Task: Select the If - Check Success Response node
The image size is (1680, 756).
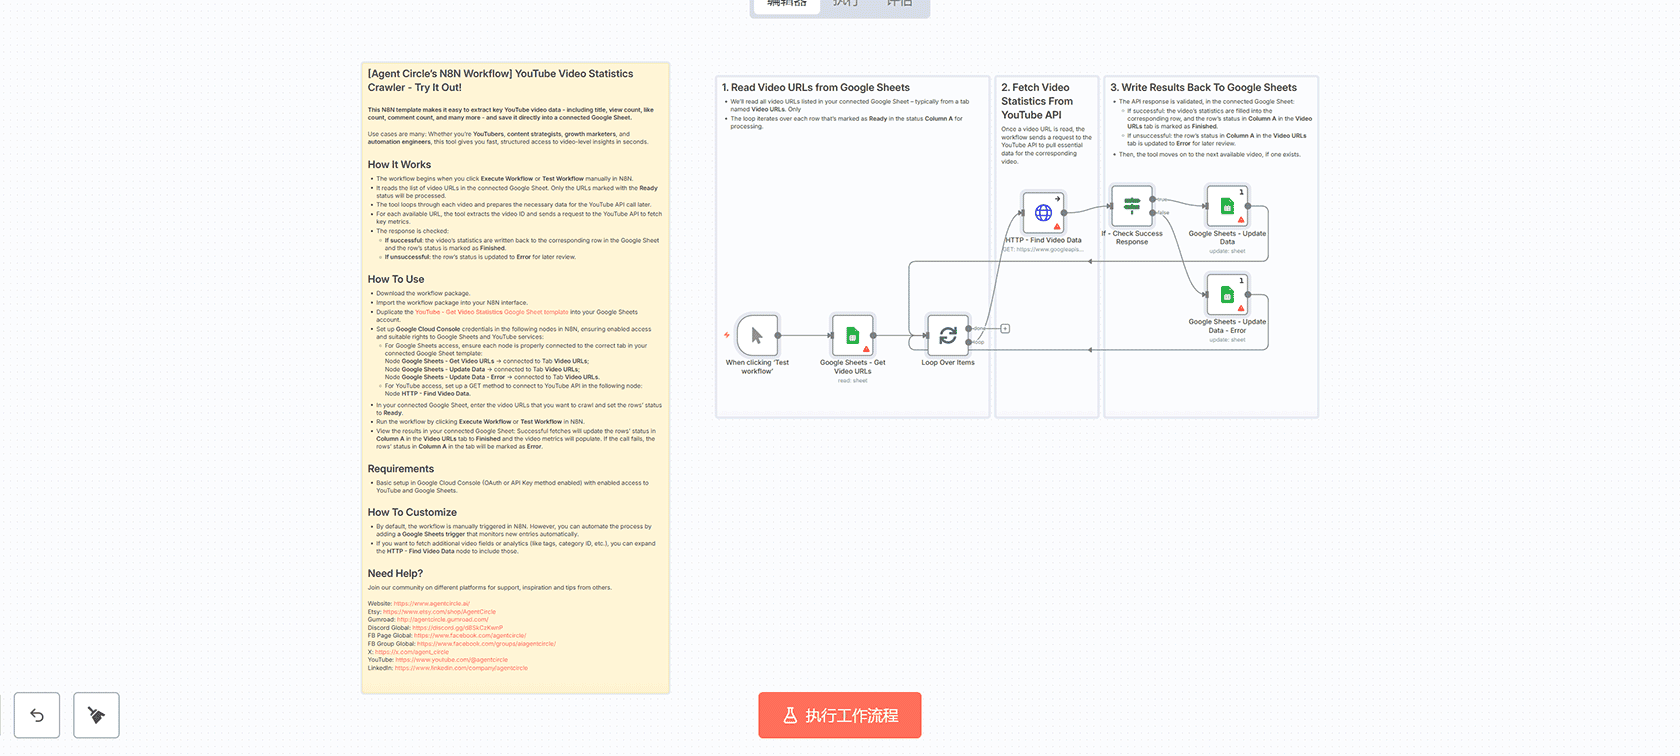Action: coord(1131,206)
